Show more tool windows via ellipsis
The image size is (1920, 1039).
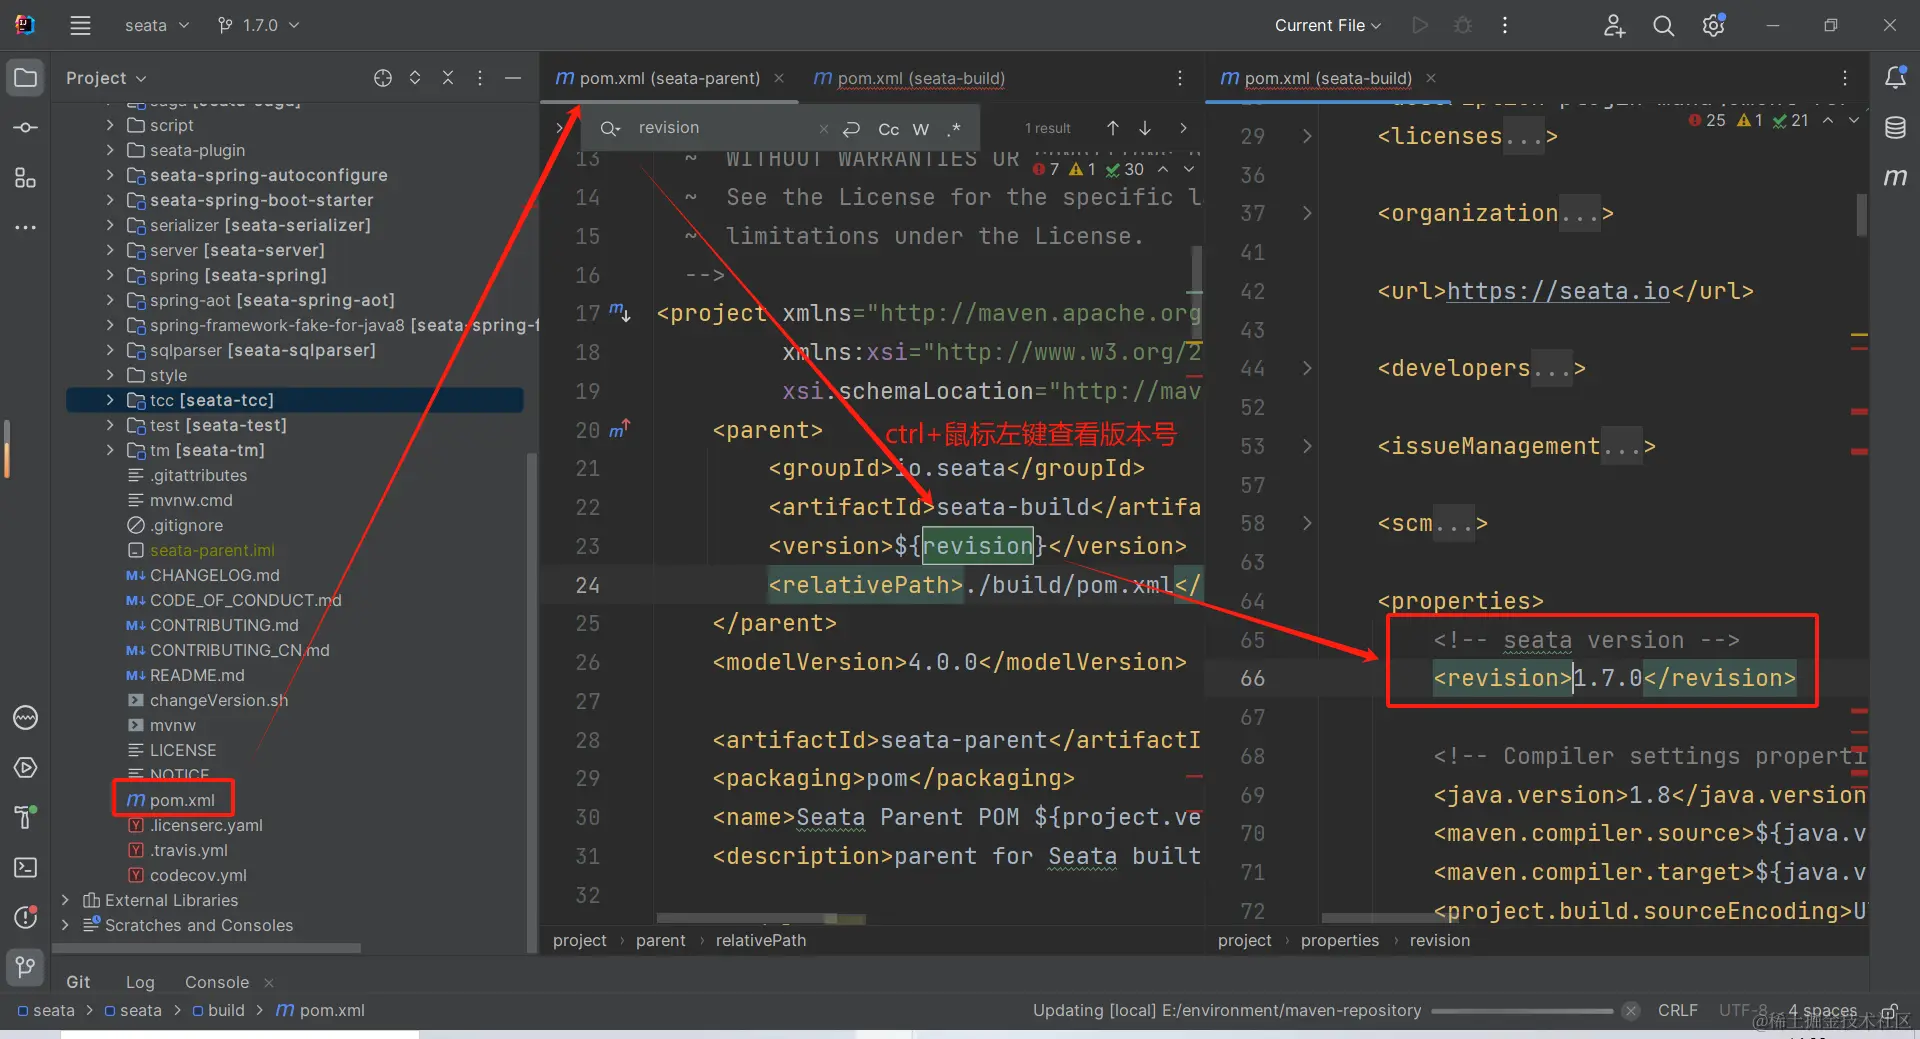pyautogui.click(x=26, y=228)
